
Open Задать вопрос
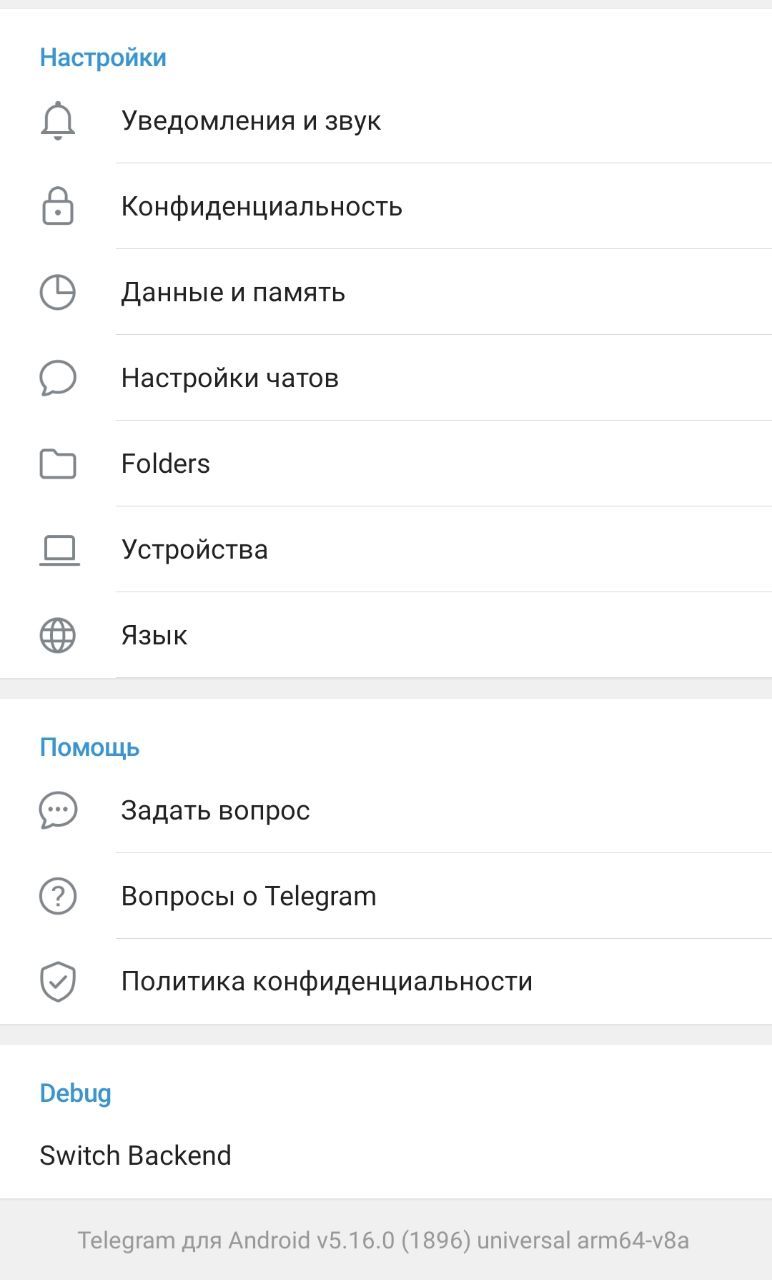tap(216, 810)
